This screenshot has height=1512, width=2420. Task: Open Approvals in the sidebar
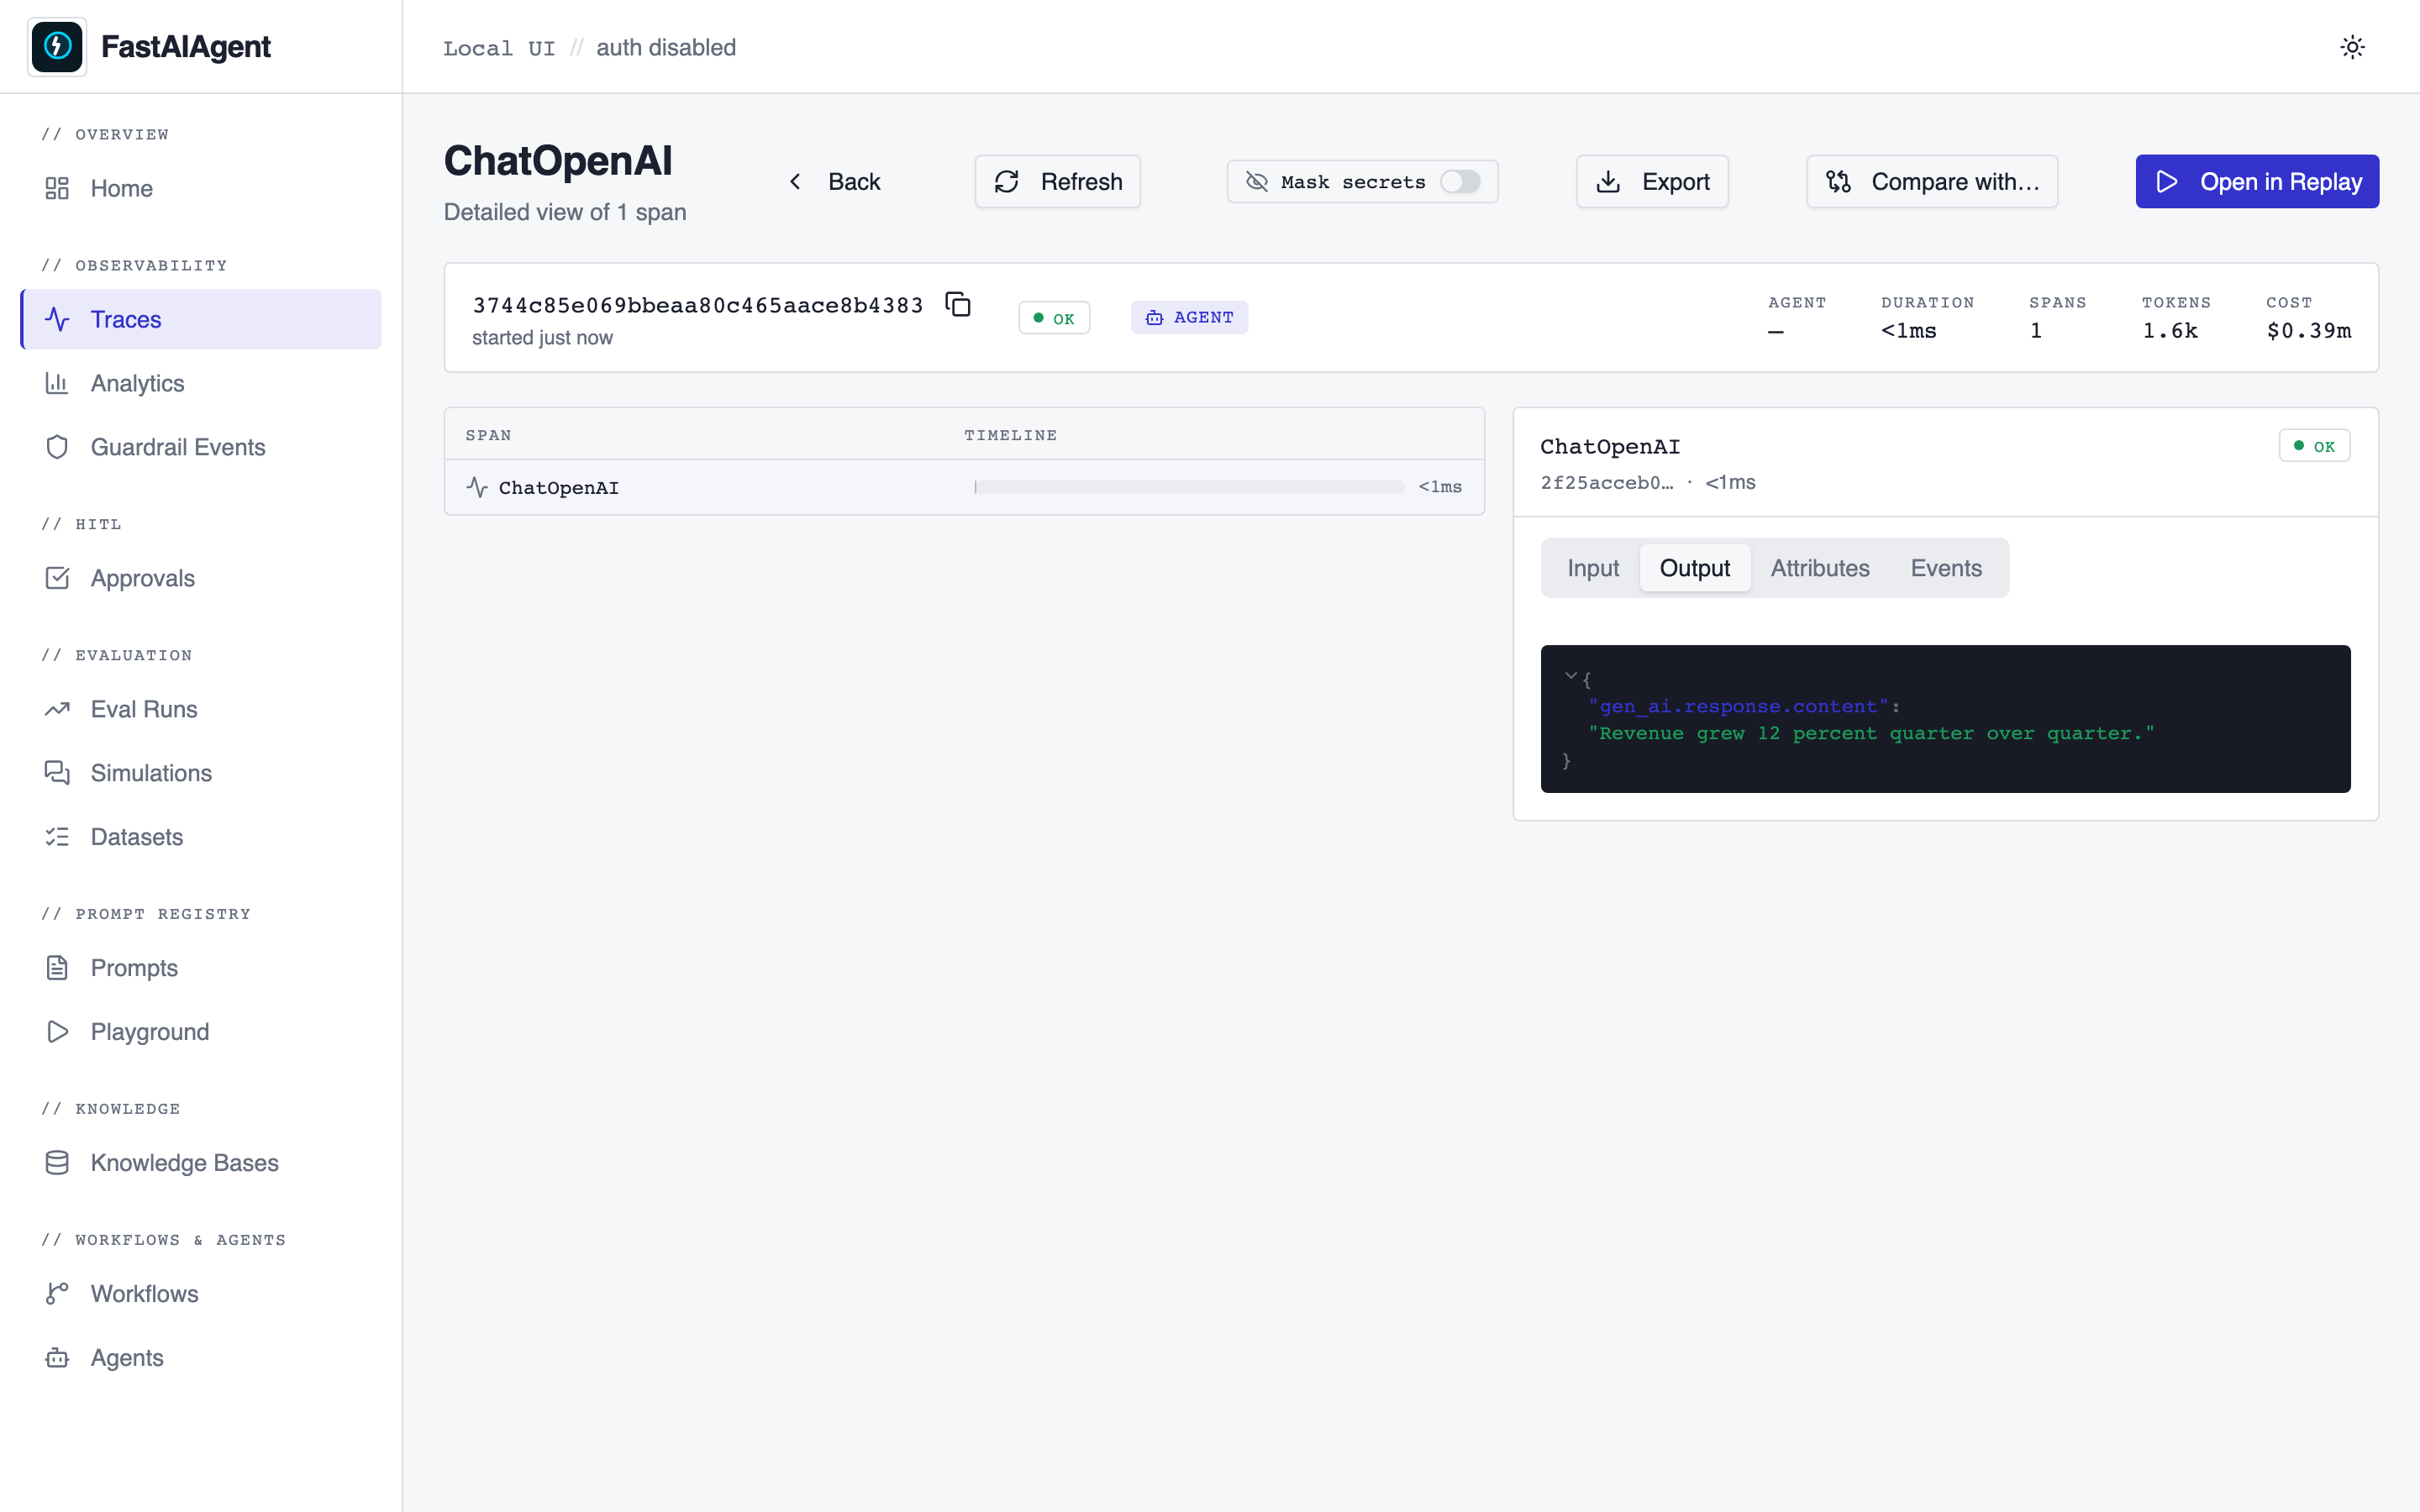tap(201, 578)
